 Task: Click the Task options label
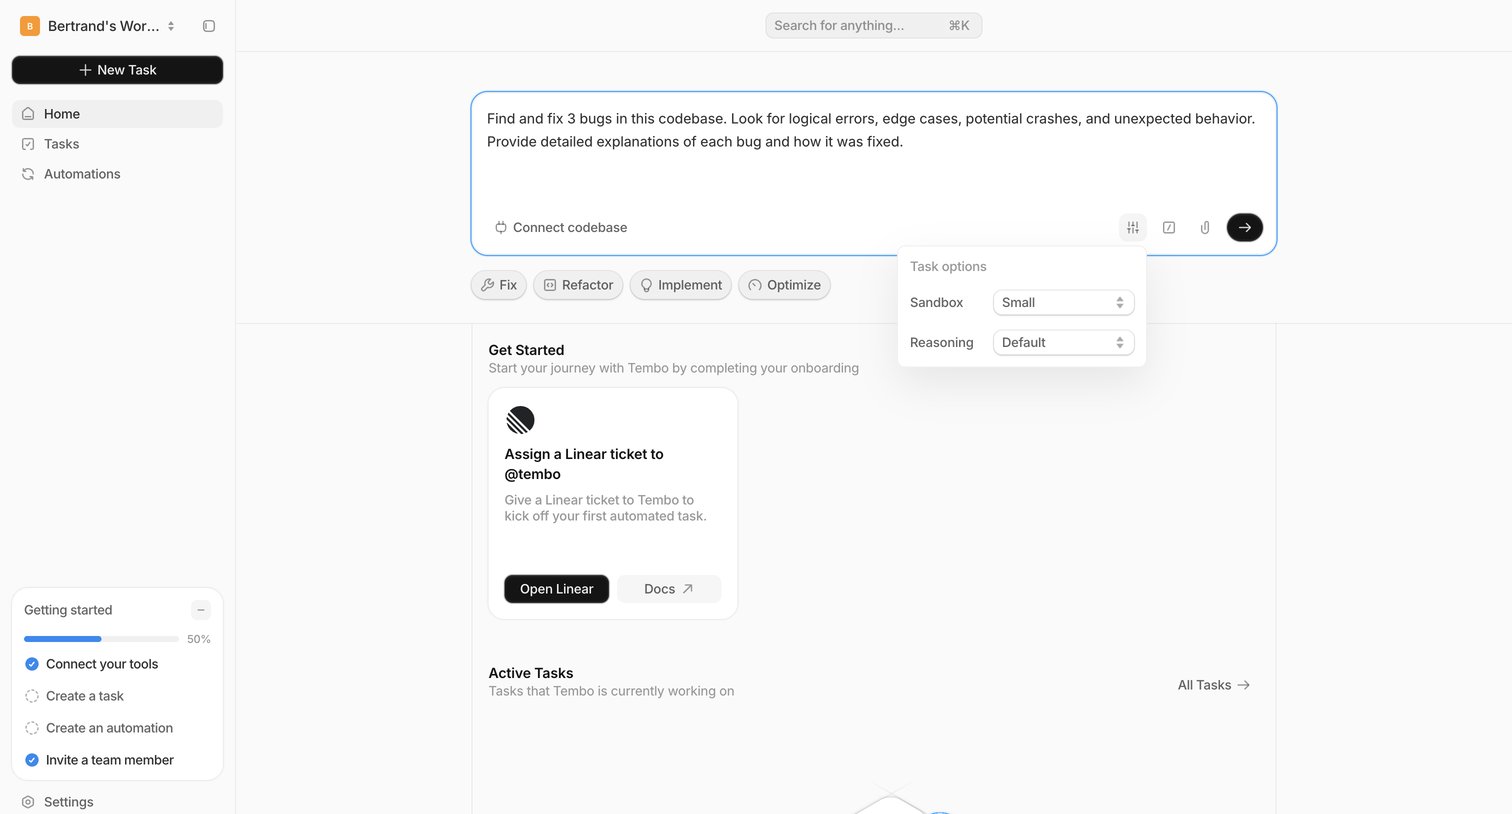coord(948,267)
